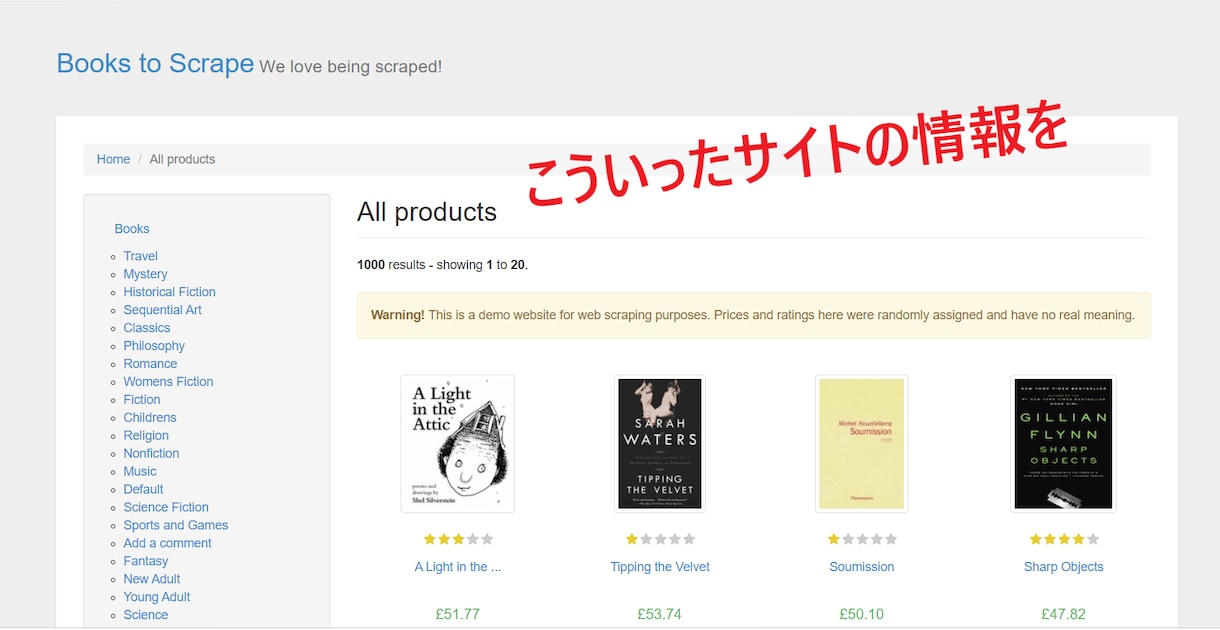The height and width of the screenshot is (630, 1220).
Task: Click the star rating under Soumission
Action: pyautogui.click(x=862, y=539)
